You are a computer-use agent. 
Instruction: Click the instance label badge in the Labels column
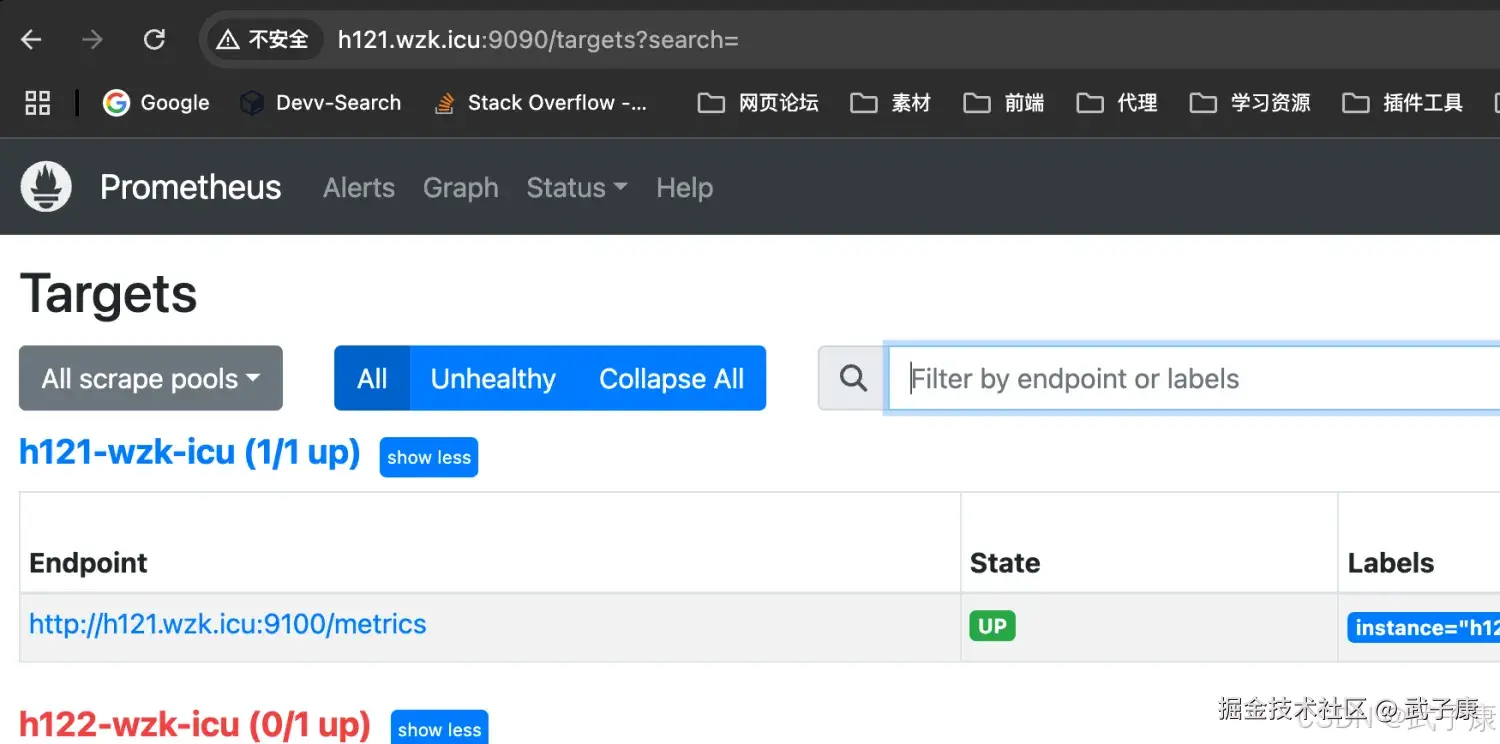tap(1422, 627)
